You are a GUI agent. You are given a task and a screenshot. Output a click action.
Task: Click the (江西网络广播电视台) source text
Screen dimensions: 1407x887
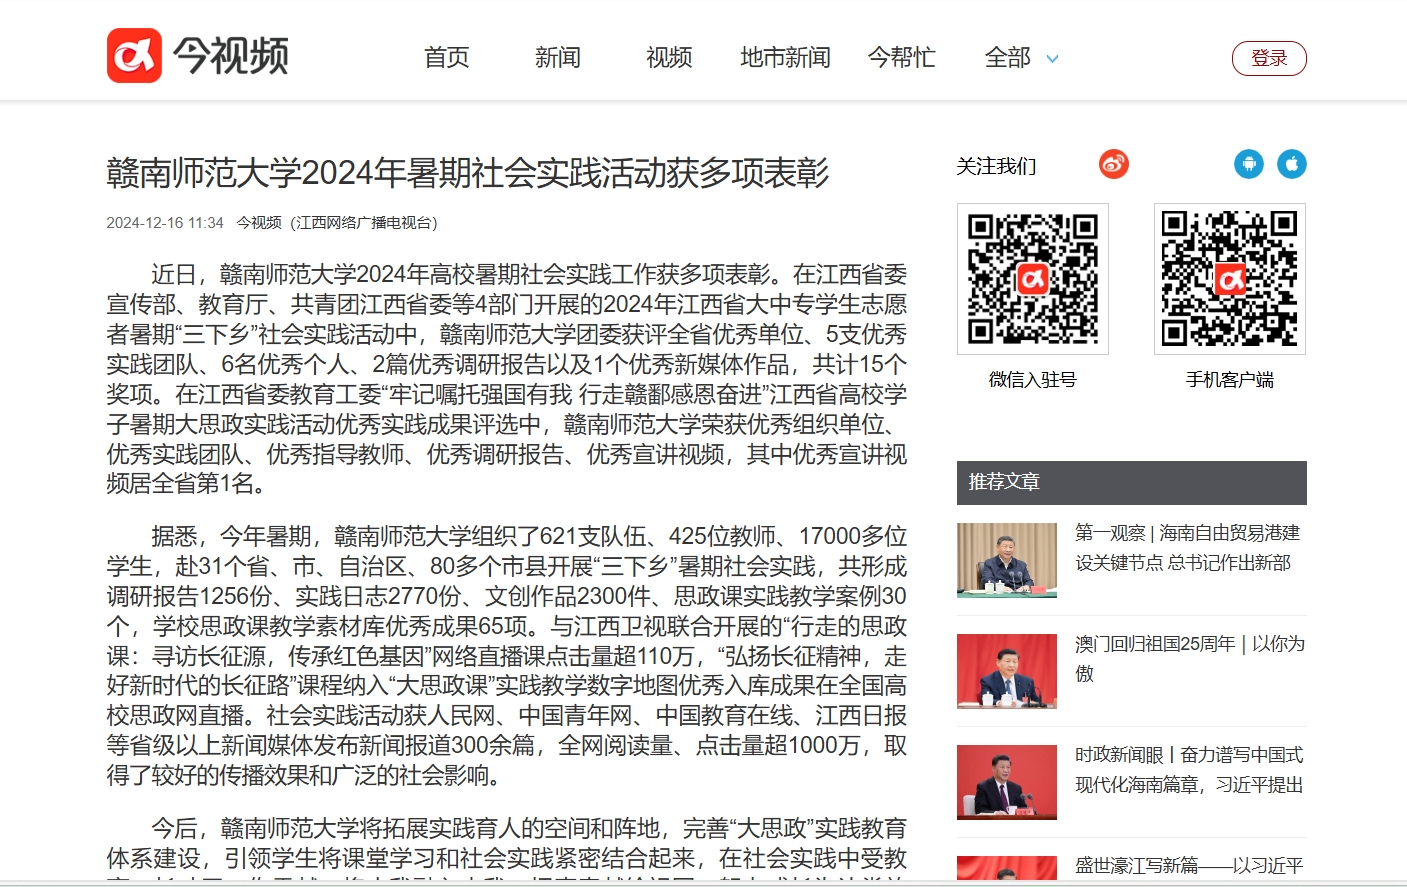point(364,223)
